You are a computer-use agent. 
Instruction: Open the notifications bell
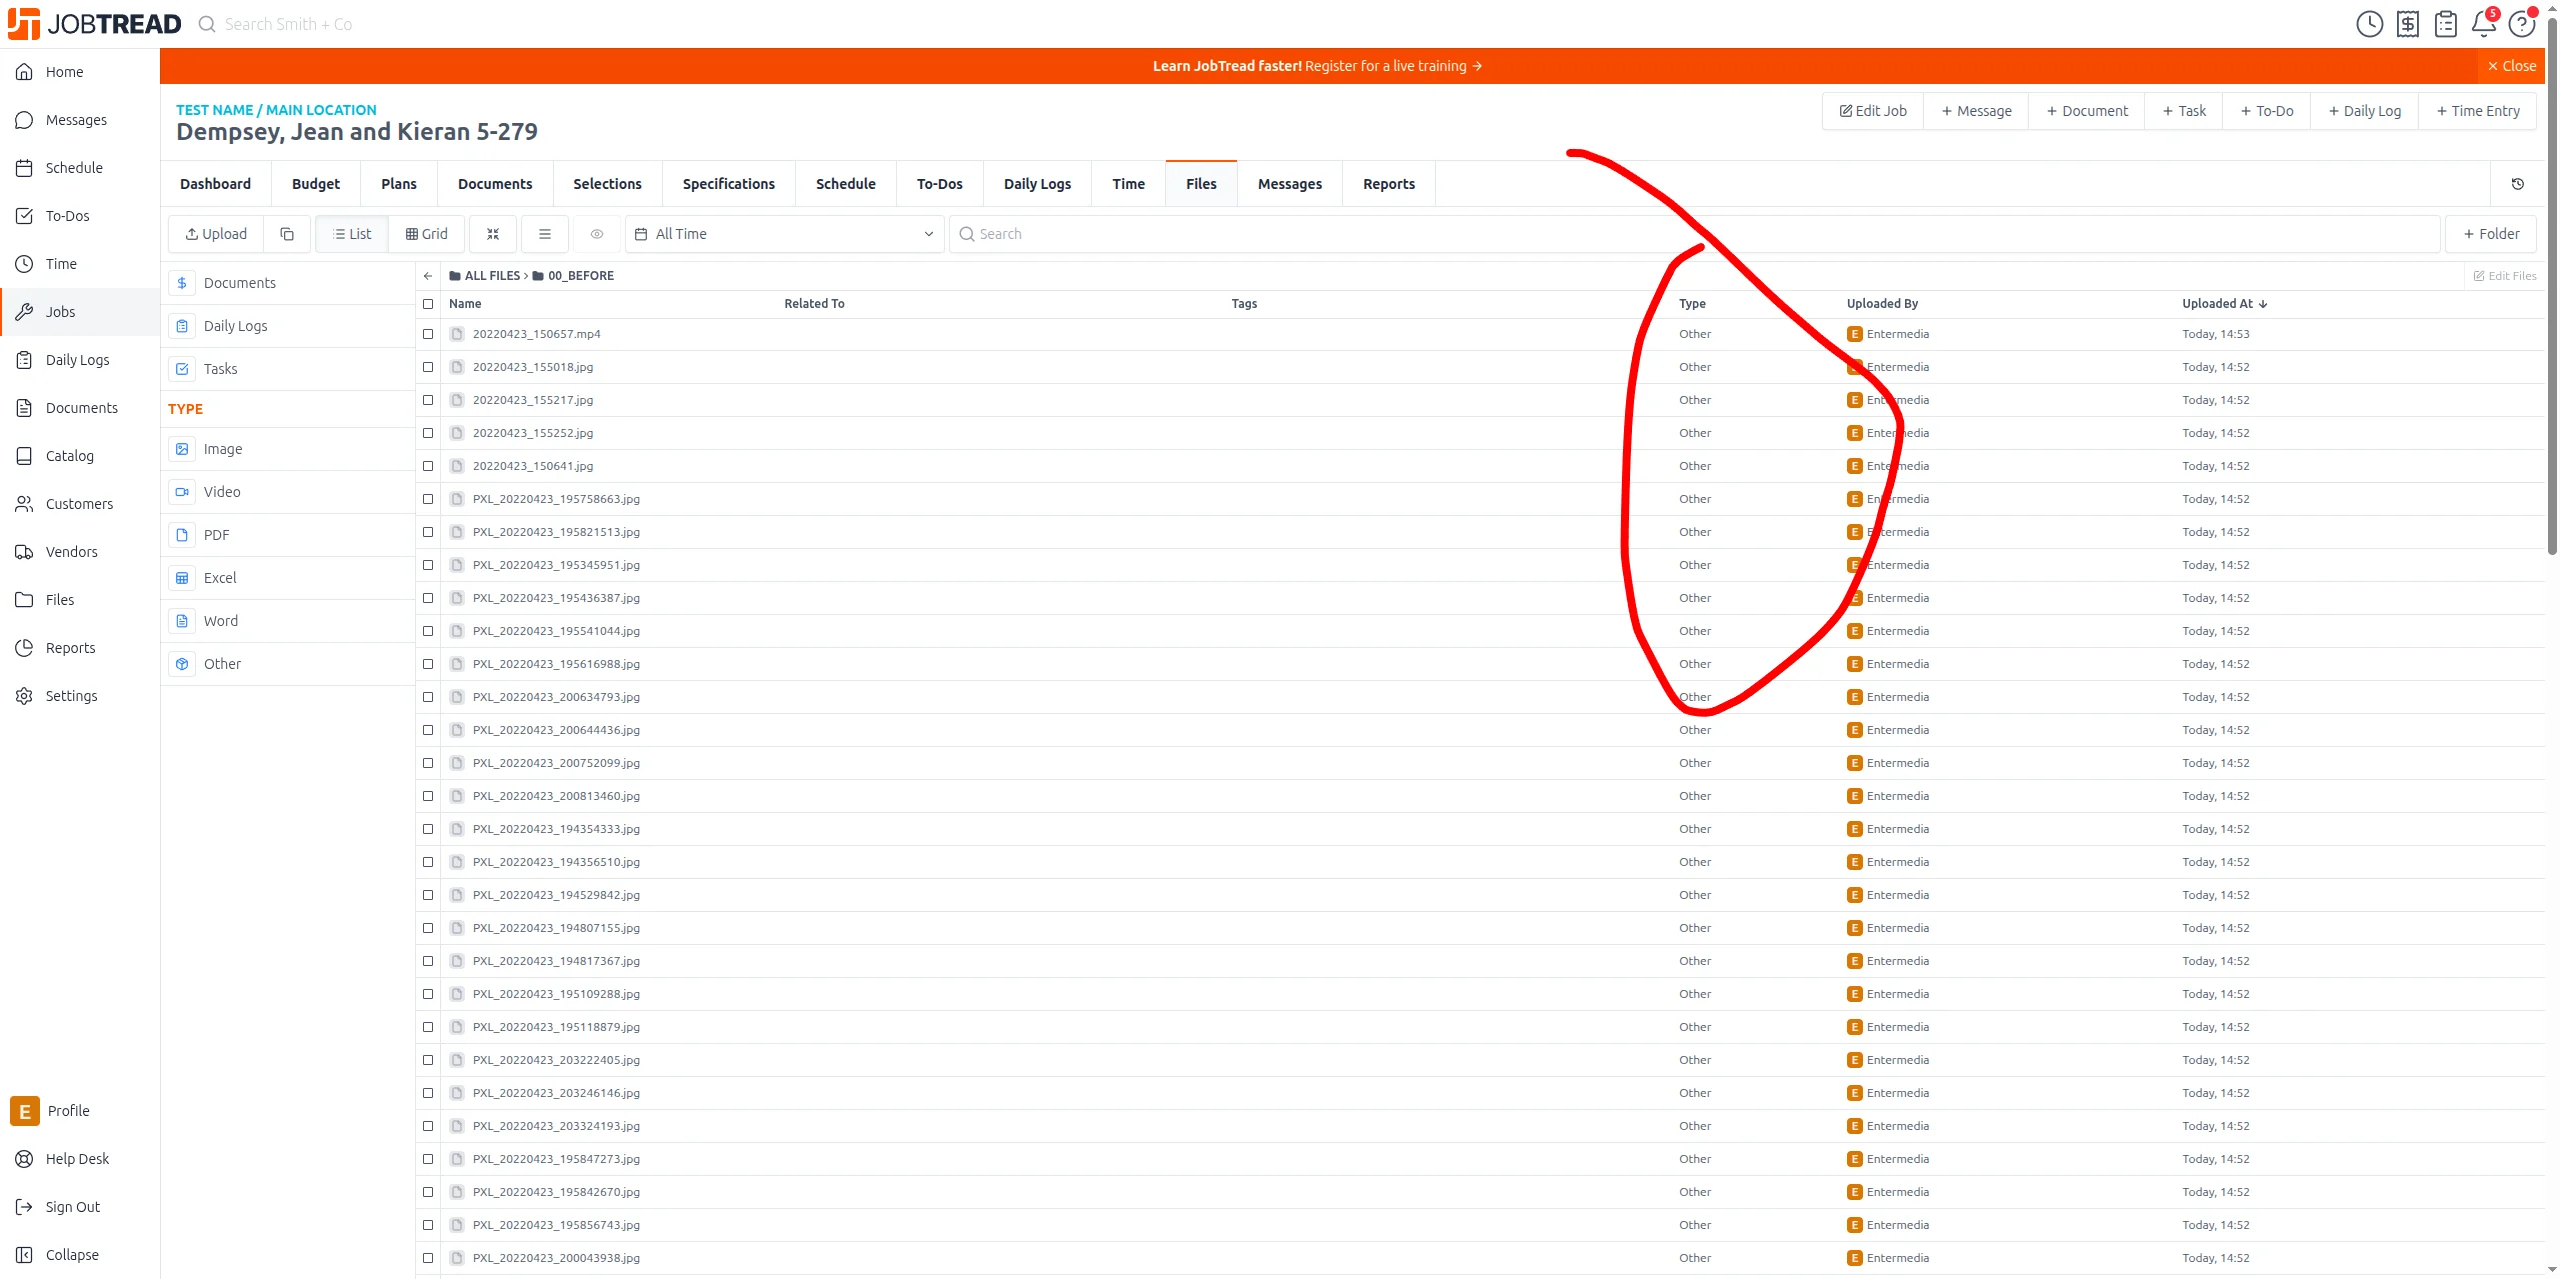point(2483,24)
